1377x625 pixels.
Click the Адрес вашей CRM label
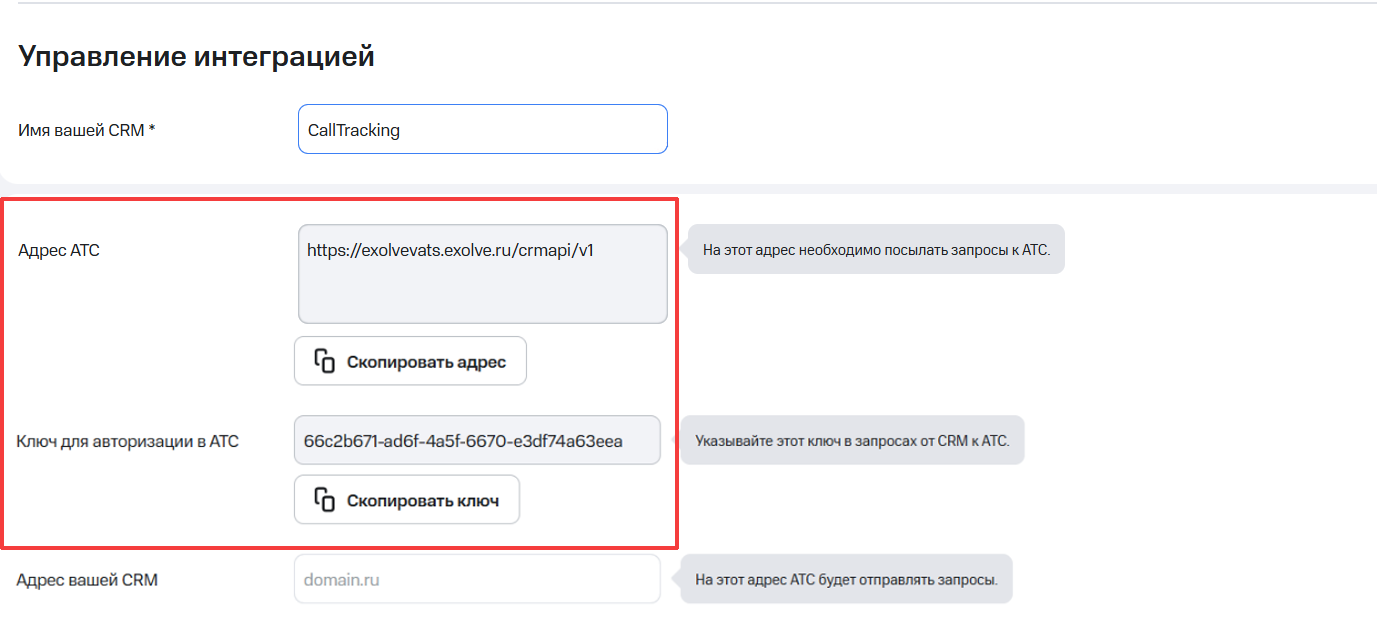[x=87, y=580]
